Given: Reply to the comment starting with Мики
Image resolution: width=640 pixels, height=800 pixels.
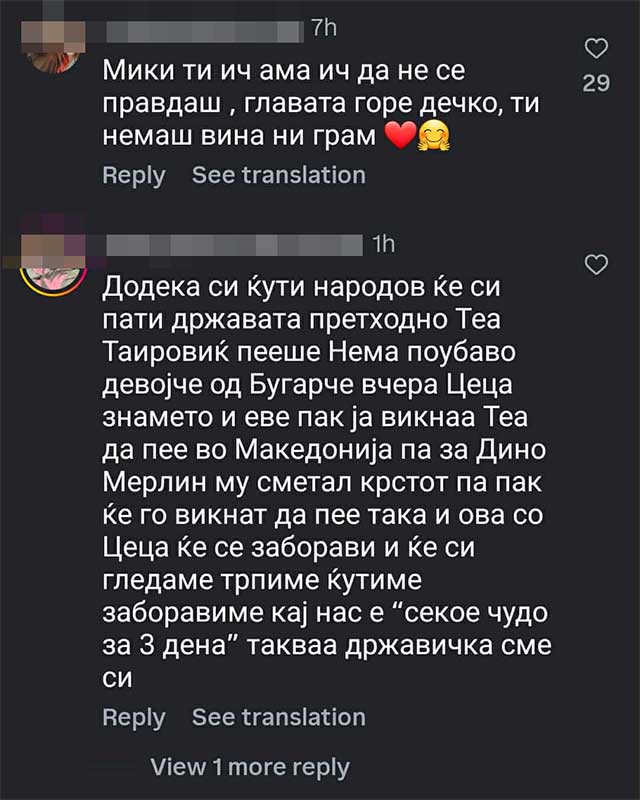Looking at the screenshot, I should point(133,176).
